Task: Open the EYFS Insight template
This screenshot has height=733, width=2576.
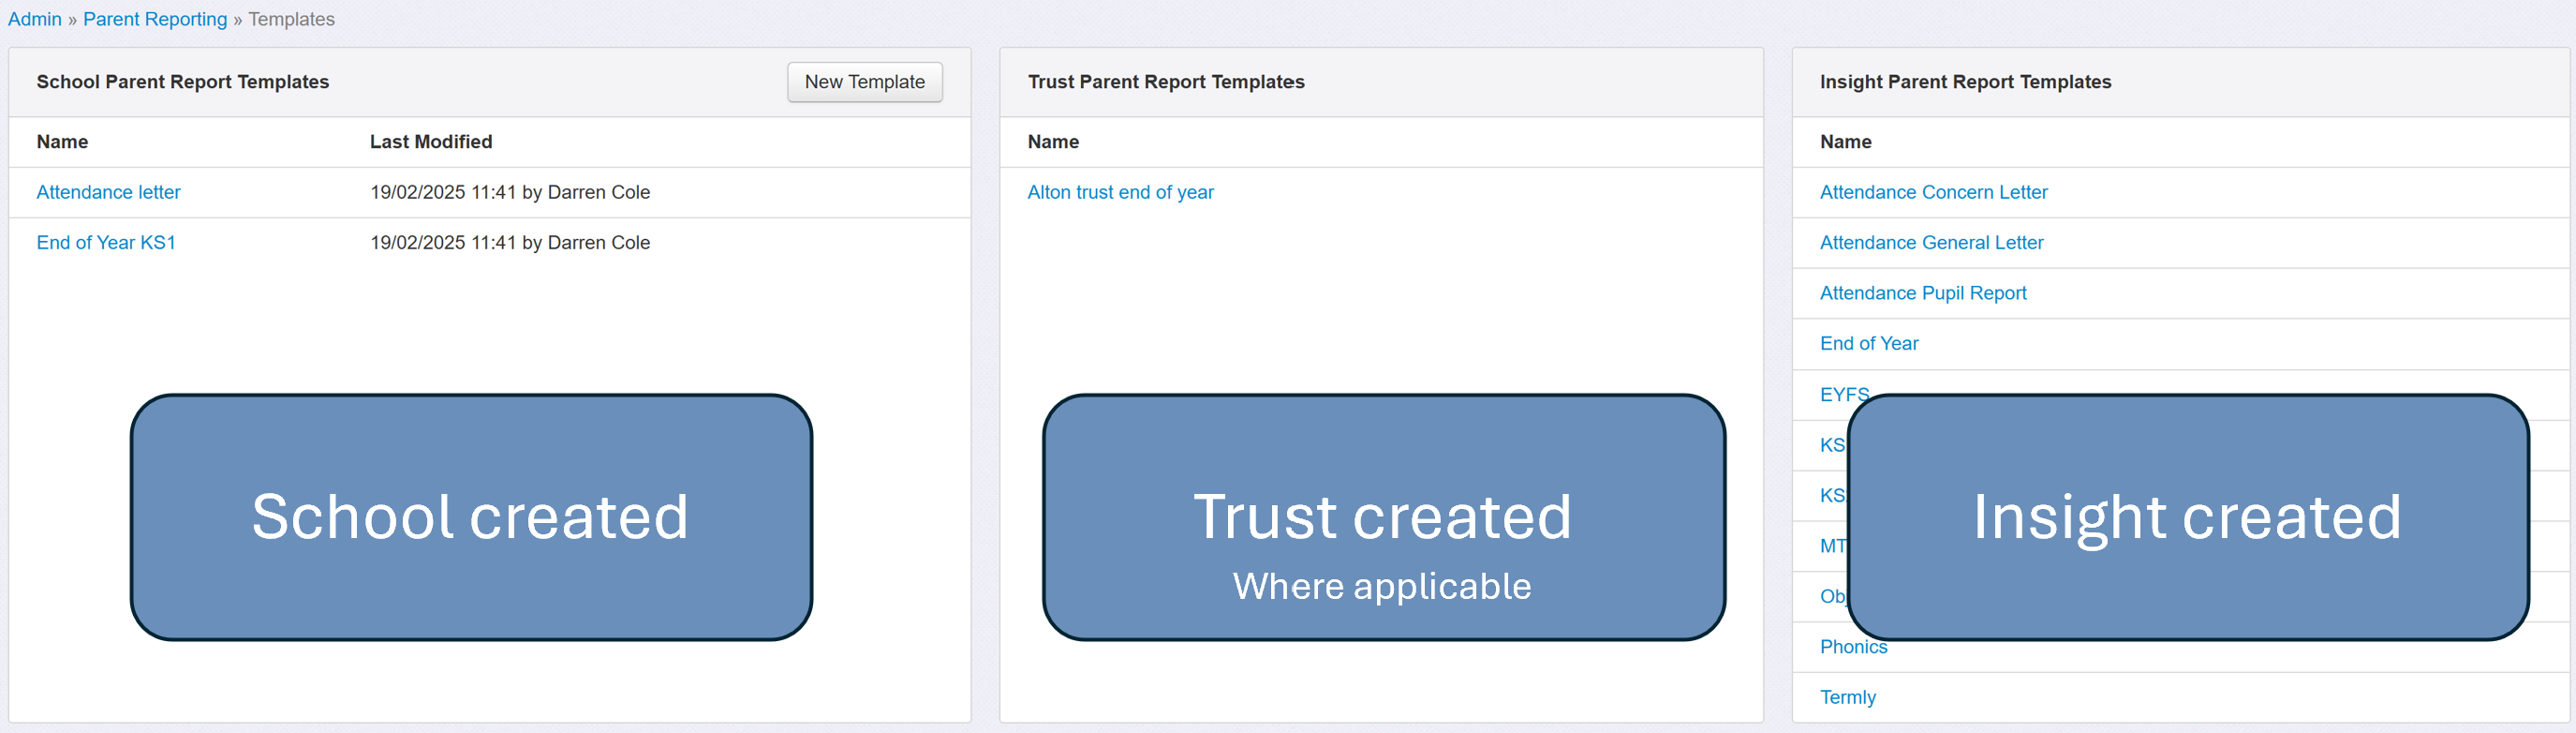Action: pyautogui.click(x=1838, y=394)
